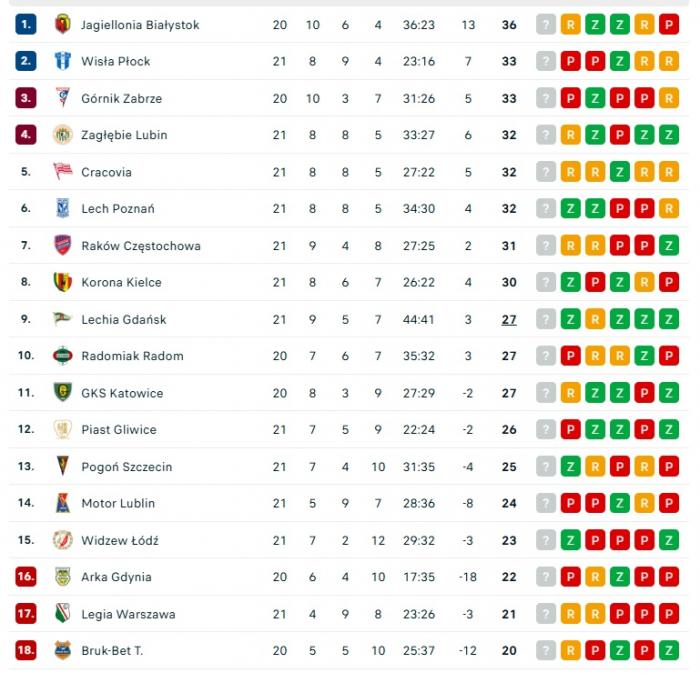Open the Bruk-Bet T. club crest
The height and width of the screenshot is (673, 700).
pos(63,651)
